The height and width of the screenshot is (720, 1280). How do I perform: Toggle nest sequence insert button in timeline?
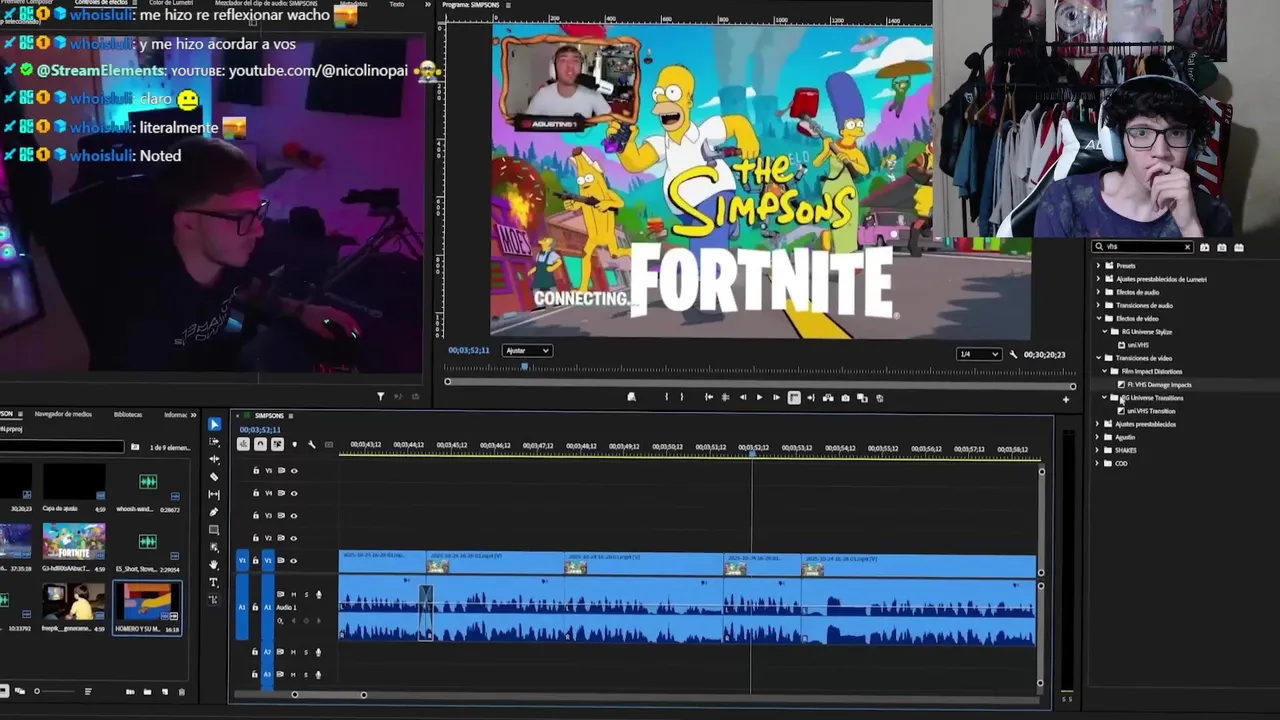[x=243, y=444]
